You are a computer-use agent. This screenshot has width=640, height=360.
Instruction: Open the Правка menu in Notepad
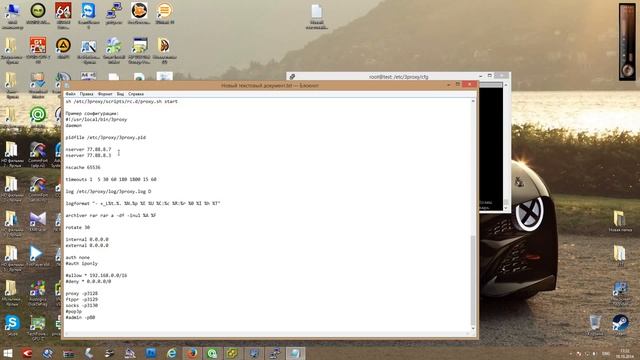click(86, 94)
